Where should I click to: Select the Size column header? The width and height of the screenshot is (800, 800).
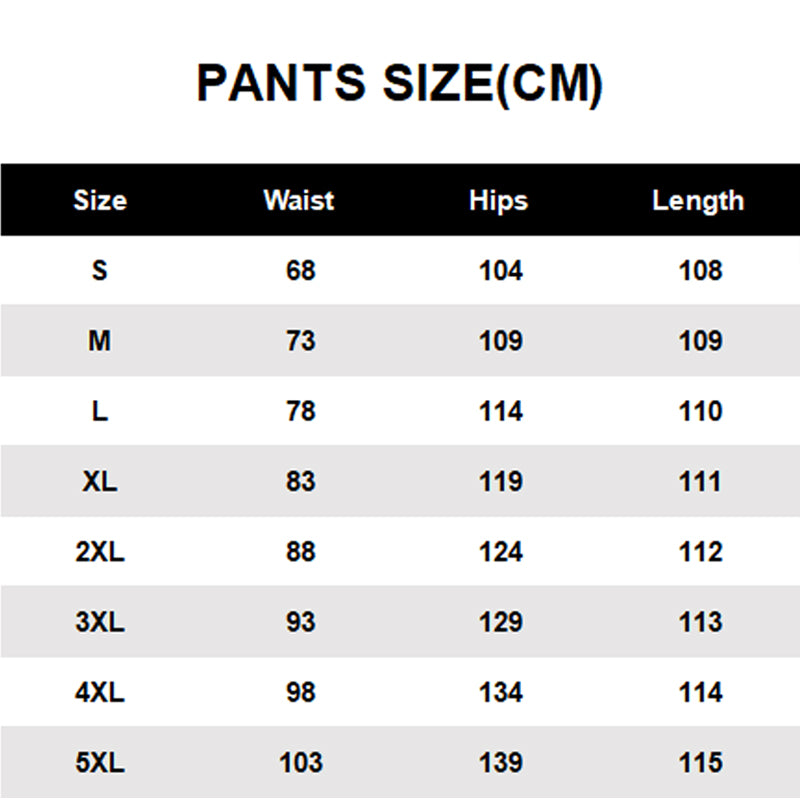[100, 200]
